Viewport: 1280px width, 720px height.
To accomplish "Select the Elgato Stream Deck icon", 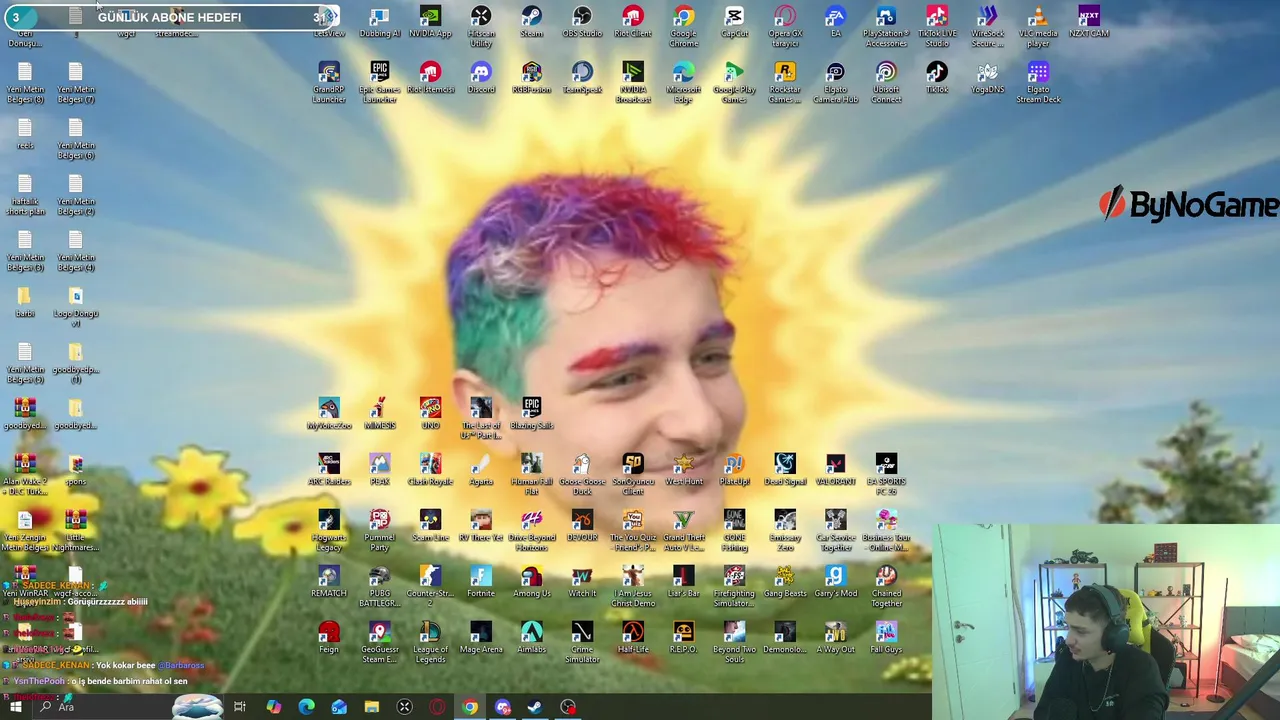I will (x=1038, y=83).
